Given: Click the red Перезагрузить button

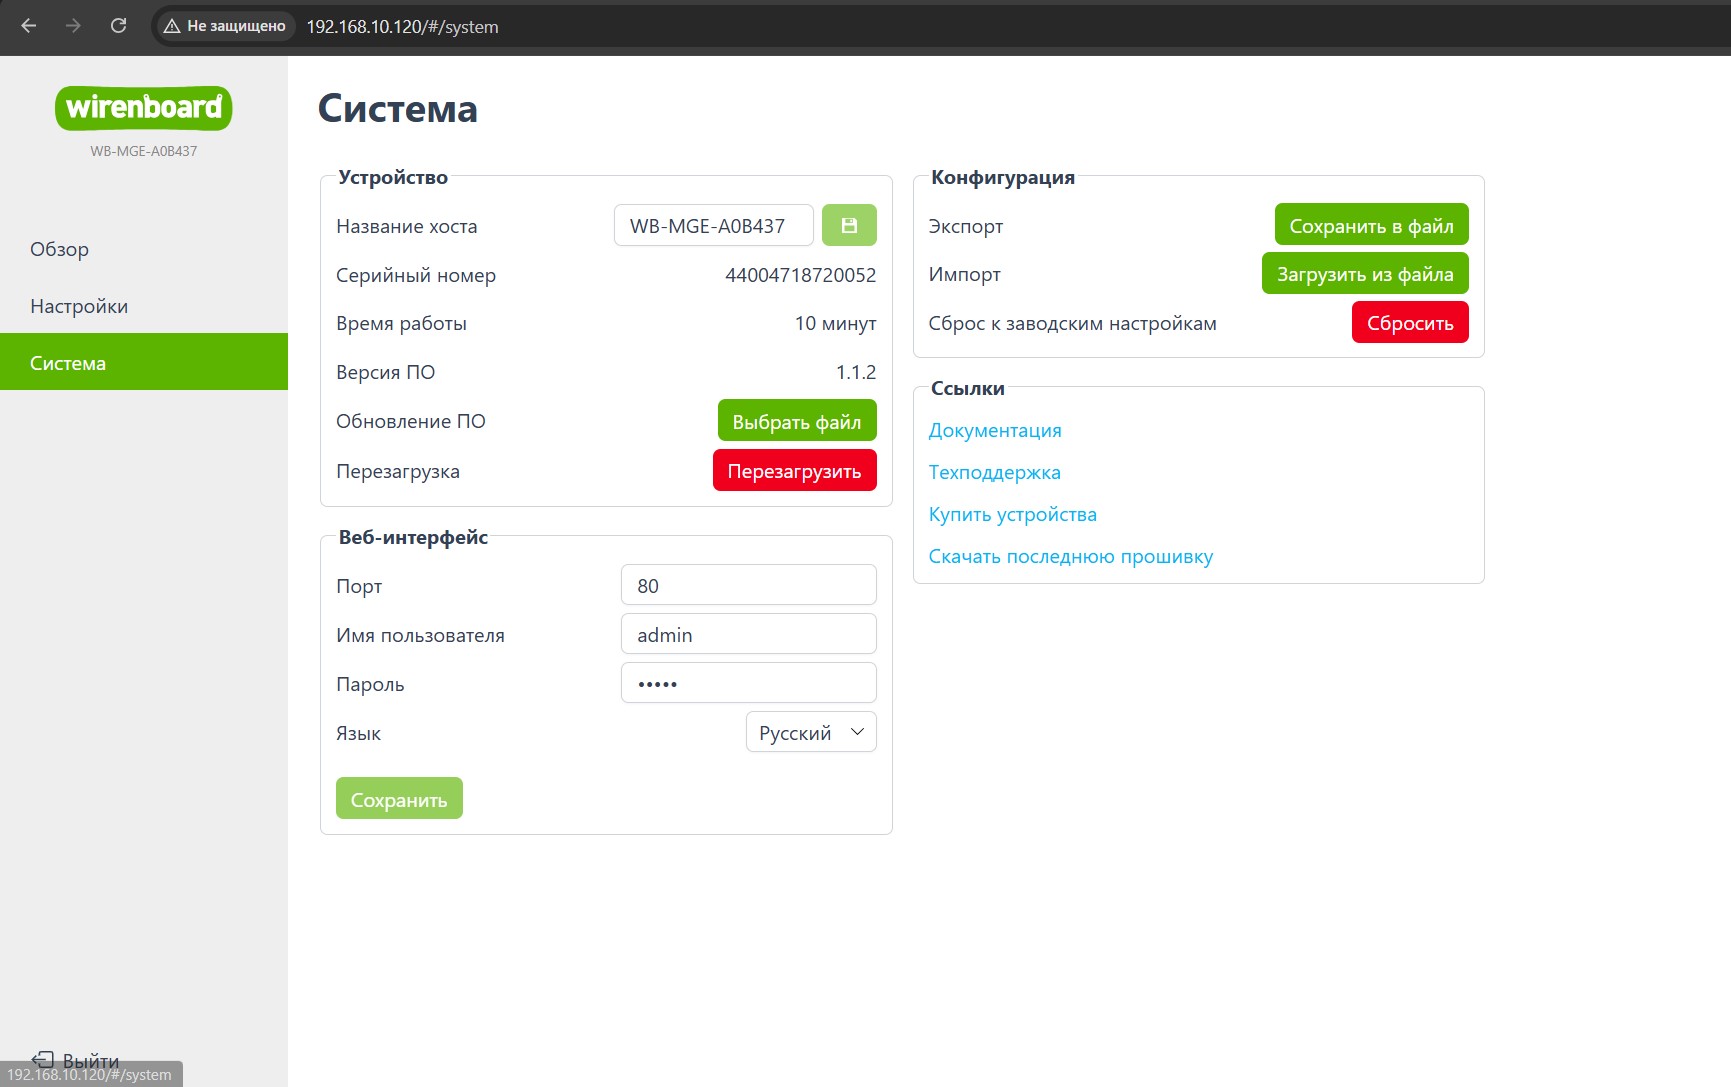Looking at the screenshot, I should (795, 470).
